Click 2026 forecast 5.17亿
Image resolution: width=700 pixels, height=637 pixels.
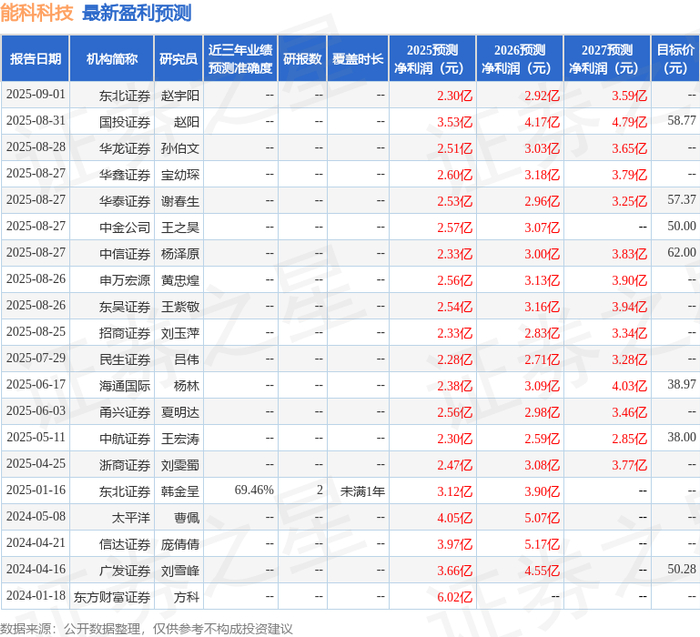click(542, 544)
